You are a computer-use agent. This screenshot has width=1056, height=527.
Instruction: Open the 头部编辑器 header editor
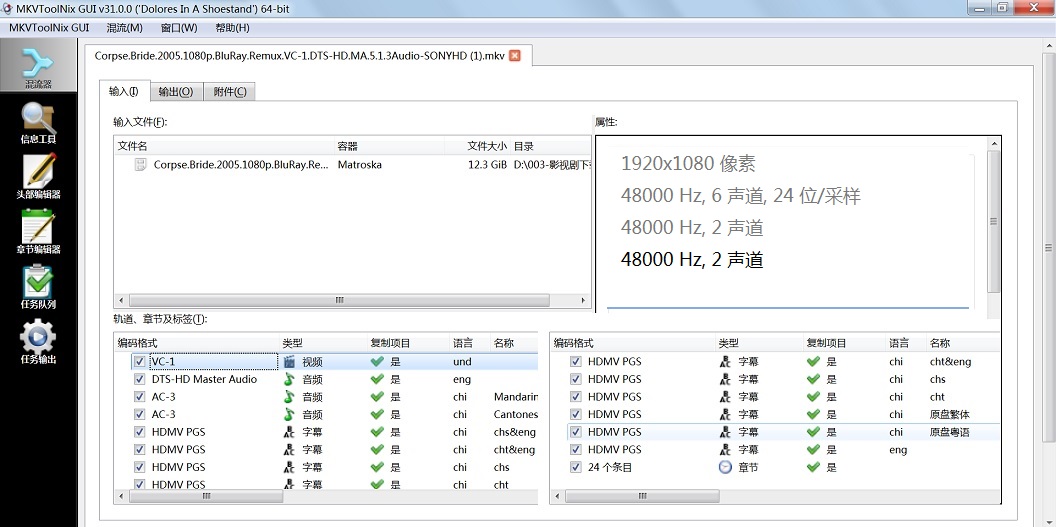click(38, 177)
